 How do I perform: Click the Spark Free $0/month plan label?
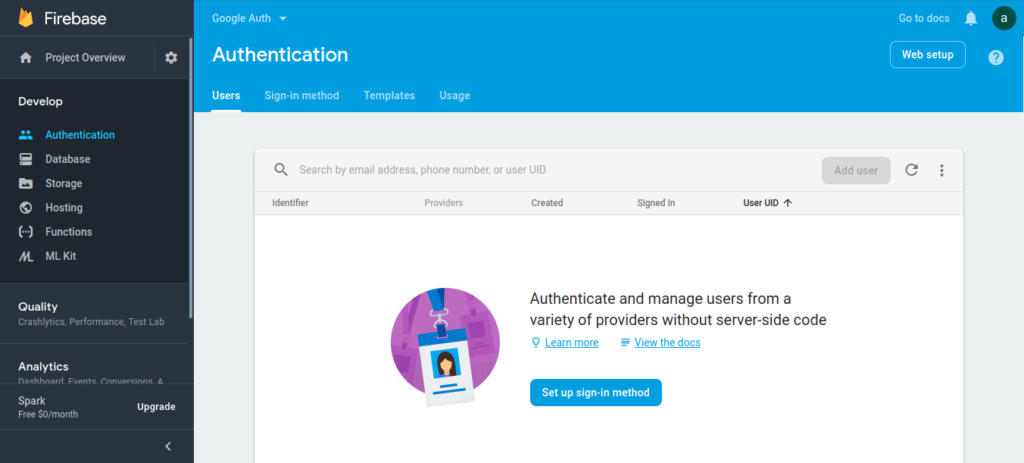tap(48, 407)
